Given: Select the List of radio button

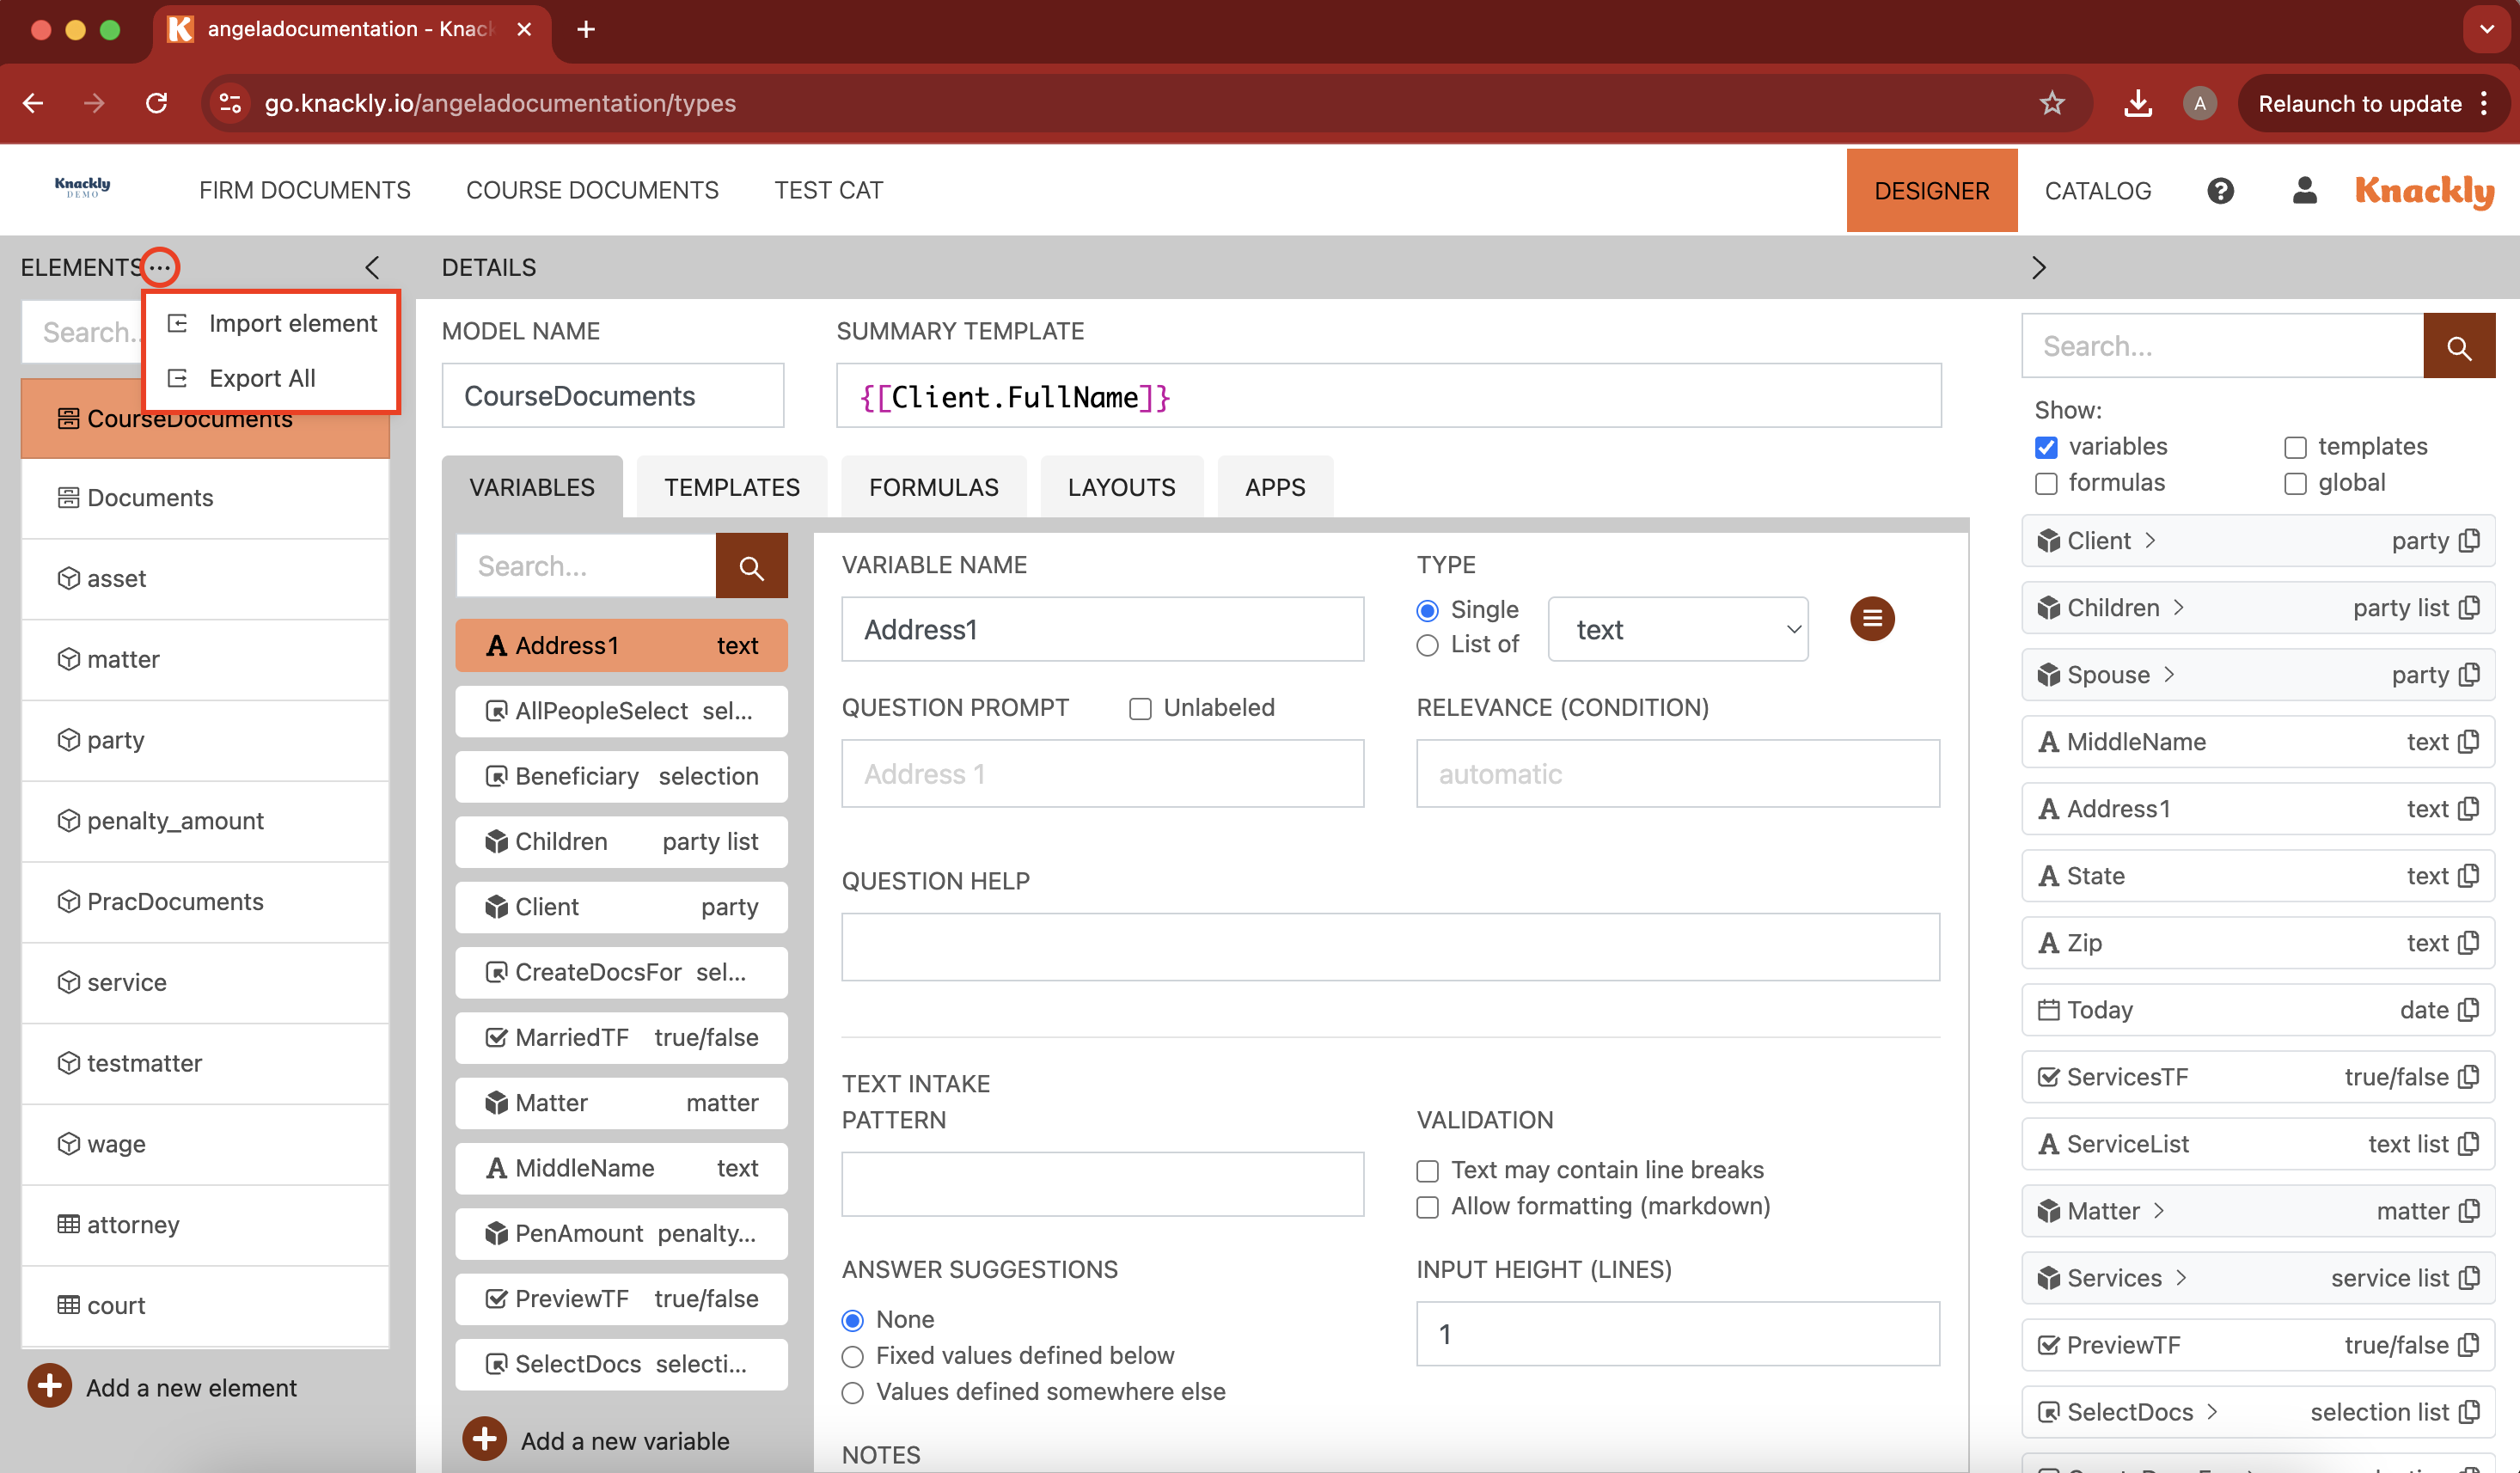Looking at the screenshot, I should tap(1427, 645).
